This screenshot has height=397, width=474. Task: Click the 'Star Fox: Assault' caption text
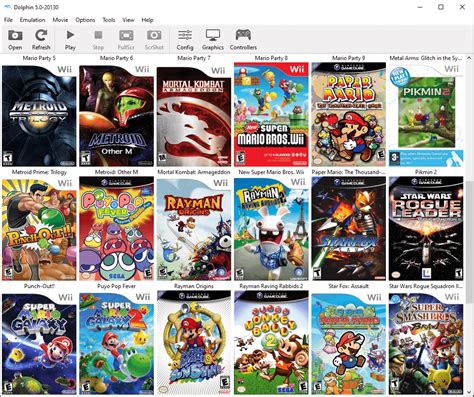[349, 286]
